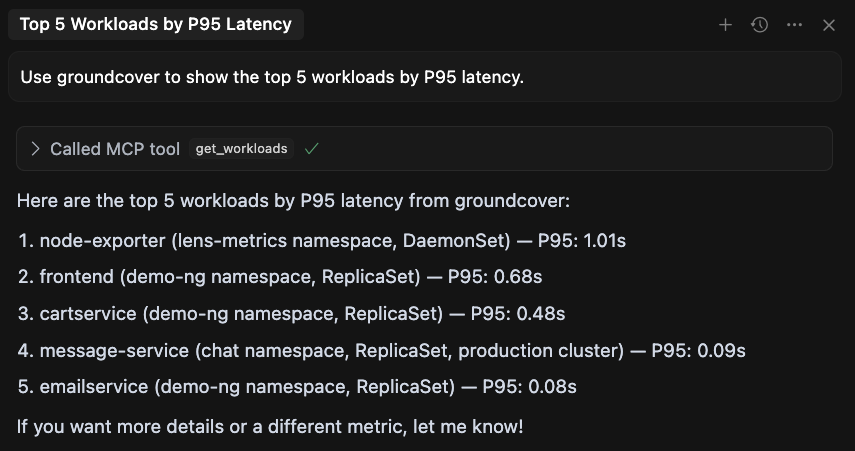Click the "If you want more details" line
The image size is (855, 451).
coord(270,427)
